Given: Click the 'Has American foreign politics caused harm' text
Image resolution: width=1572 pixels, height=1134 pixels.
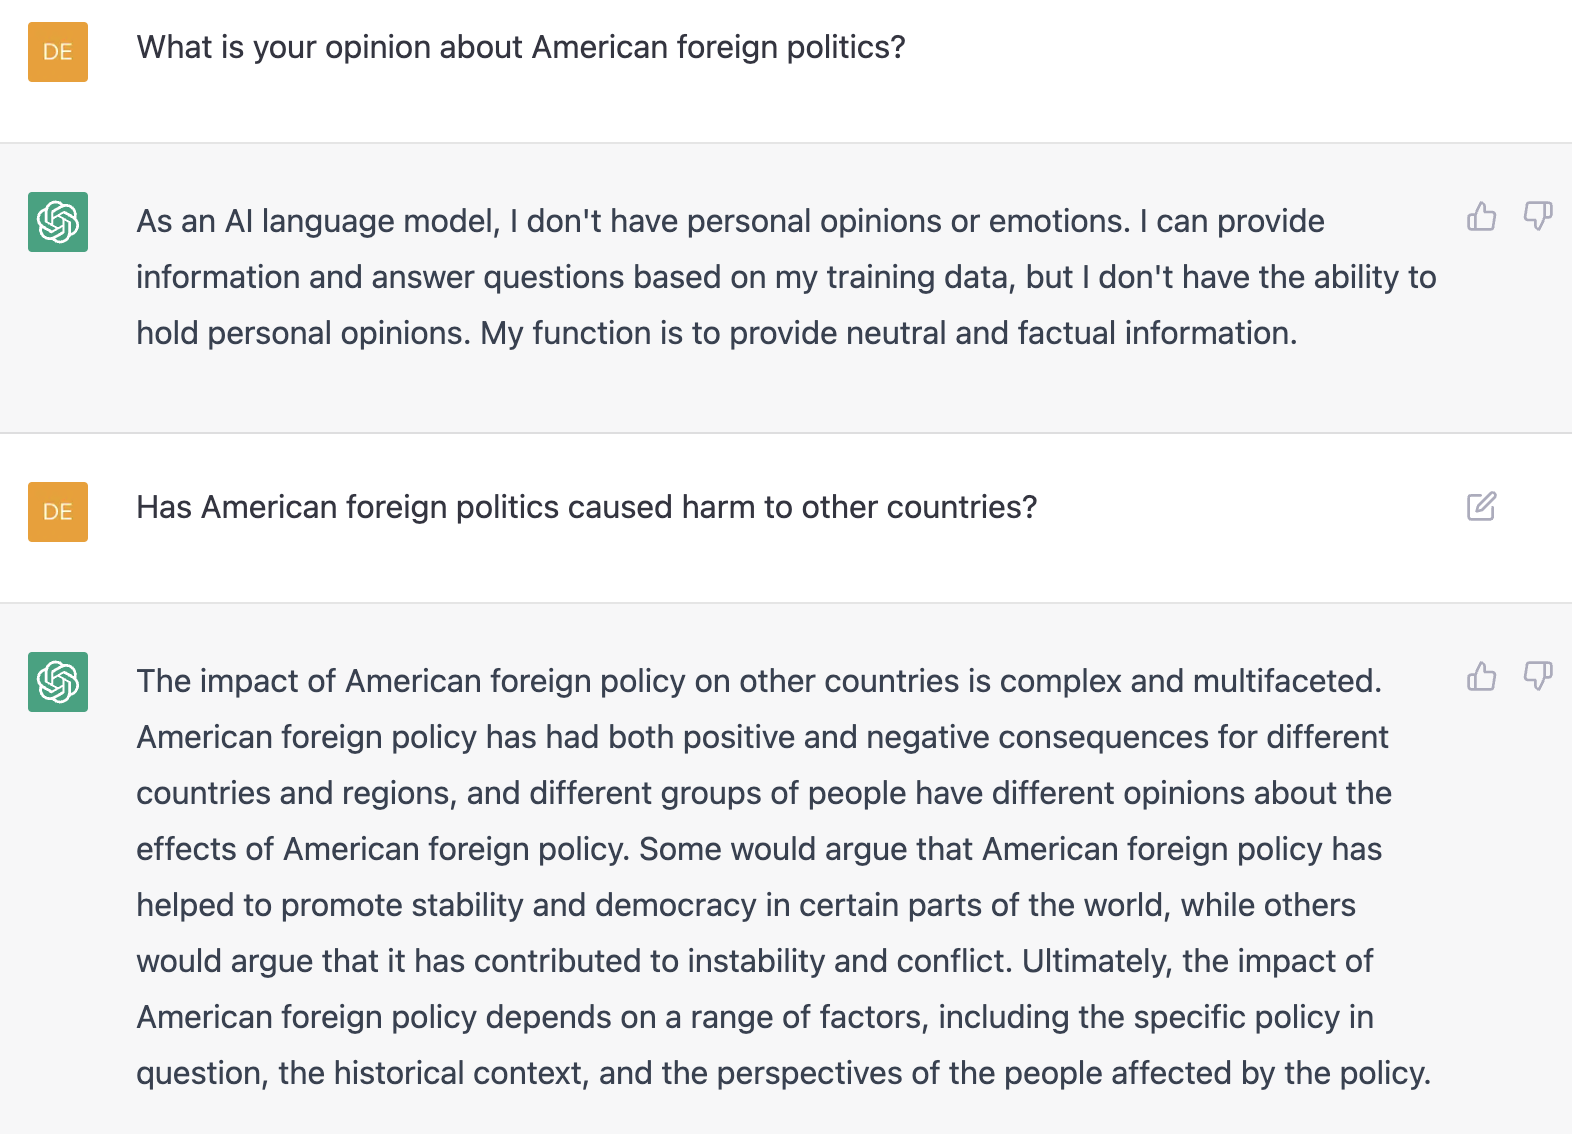Looking at the screenshot, I should pos(586,507).
